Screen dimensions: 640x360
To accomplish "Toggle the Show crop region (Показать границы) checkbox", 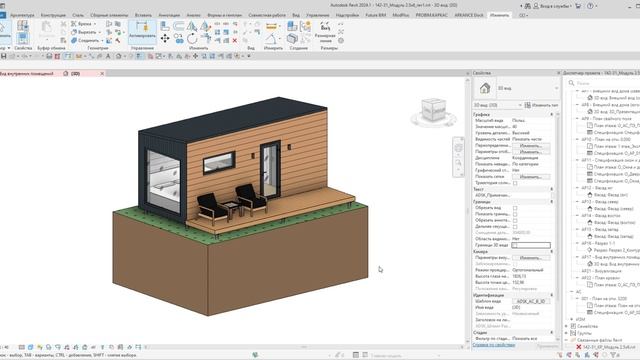I will coord(515,214).
